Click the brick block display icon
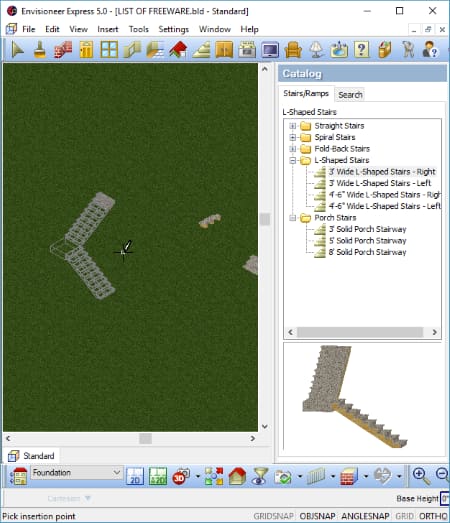The height and width of the screenshot is (523, 450). pos(349,476)
